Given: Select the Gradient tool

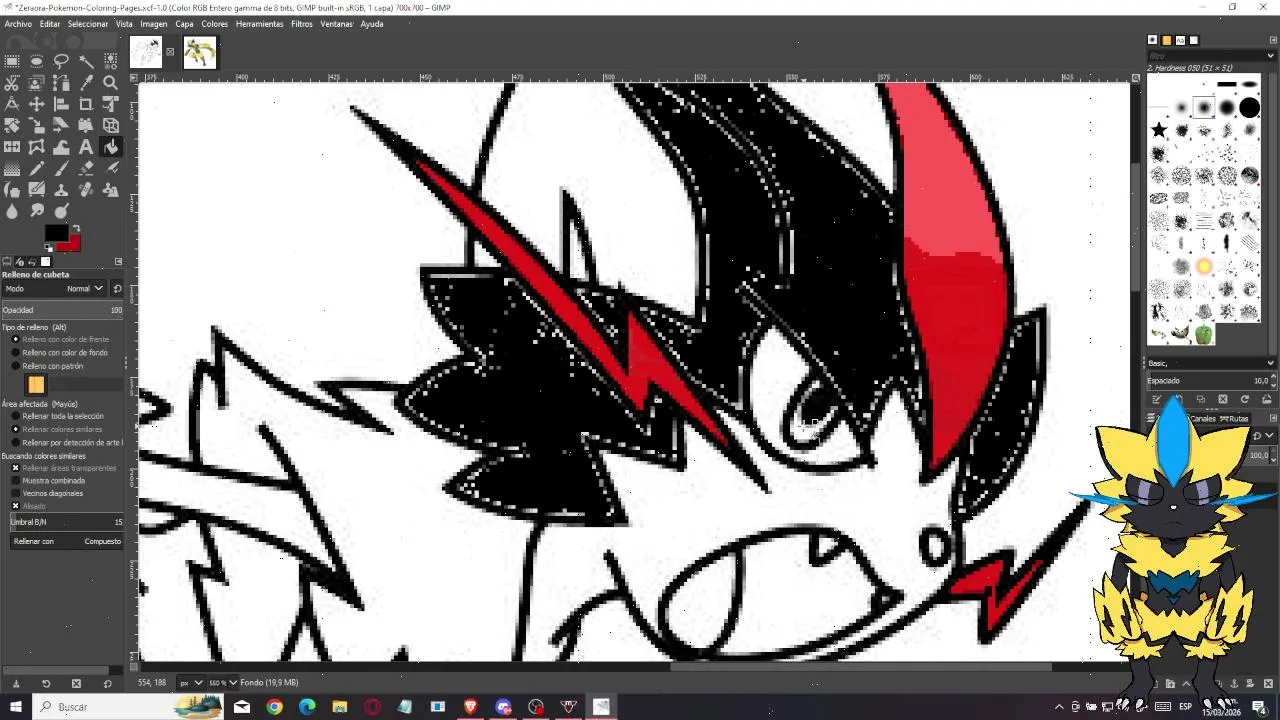Looking at the screenshot, I should click(12, 168).
